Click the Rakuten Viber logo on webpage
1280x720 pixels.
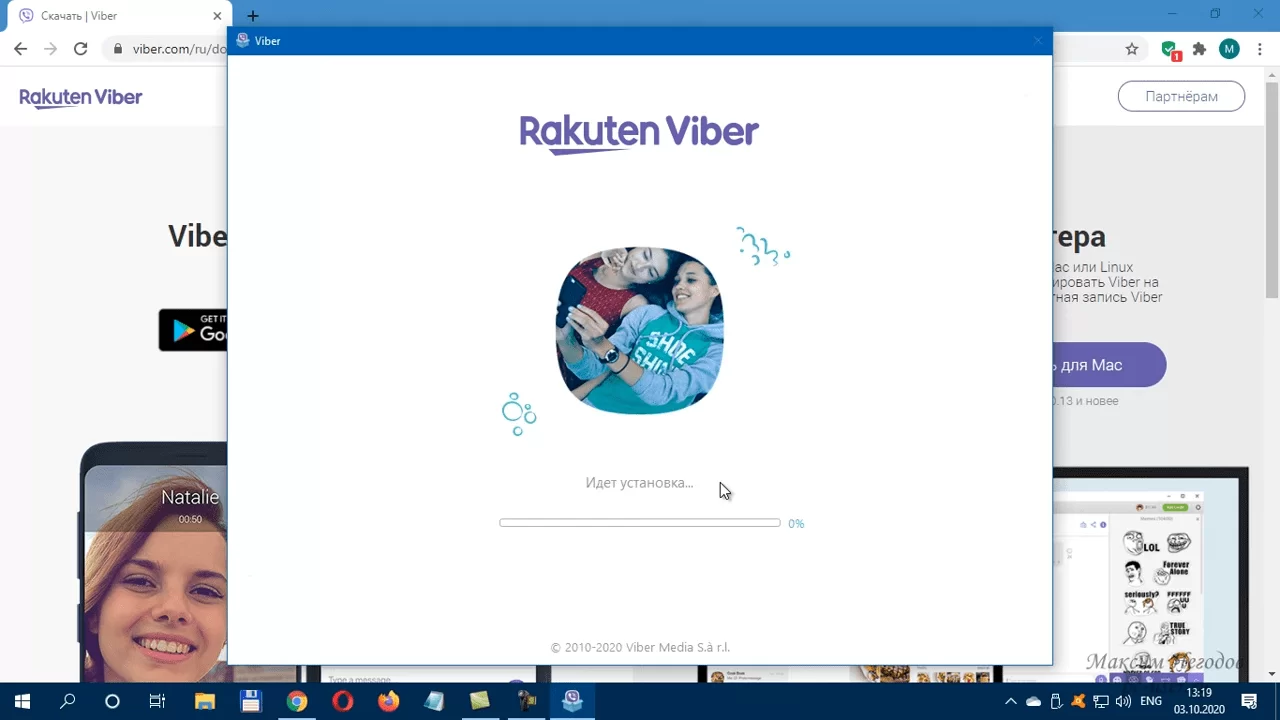coord(81,97)
